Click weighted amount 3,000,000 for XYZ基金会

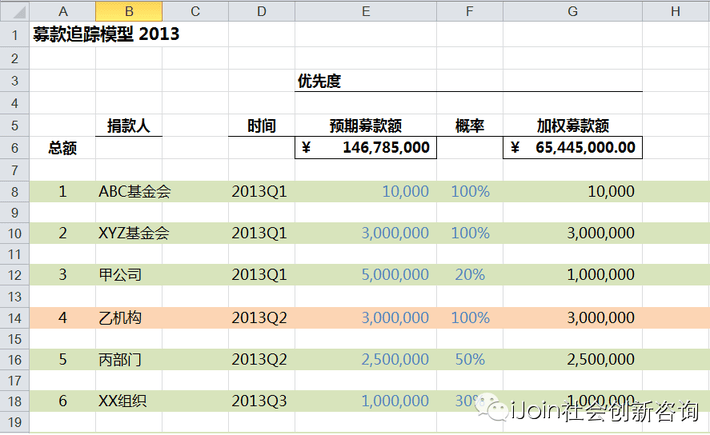tap(601, 233)
